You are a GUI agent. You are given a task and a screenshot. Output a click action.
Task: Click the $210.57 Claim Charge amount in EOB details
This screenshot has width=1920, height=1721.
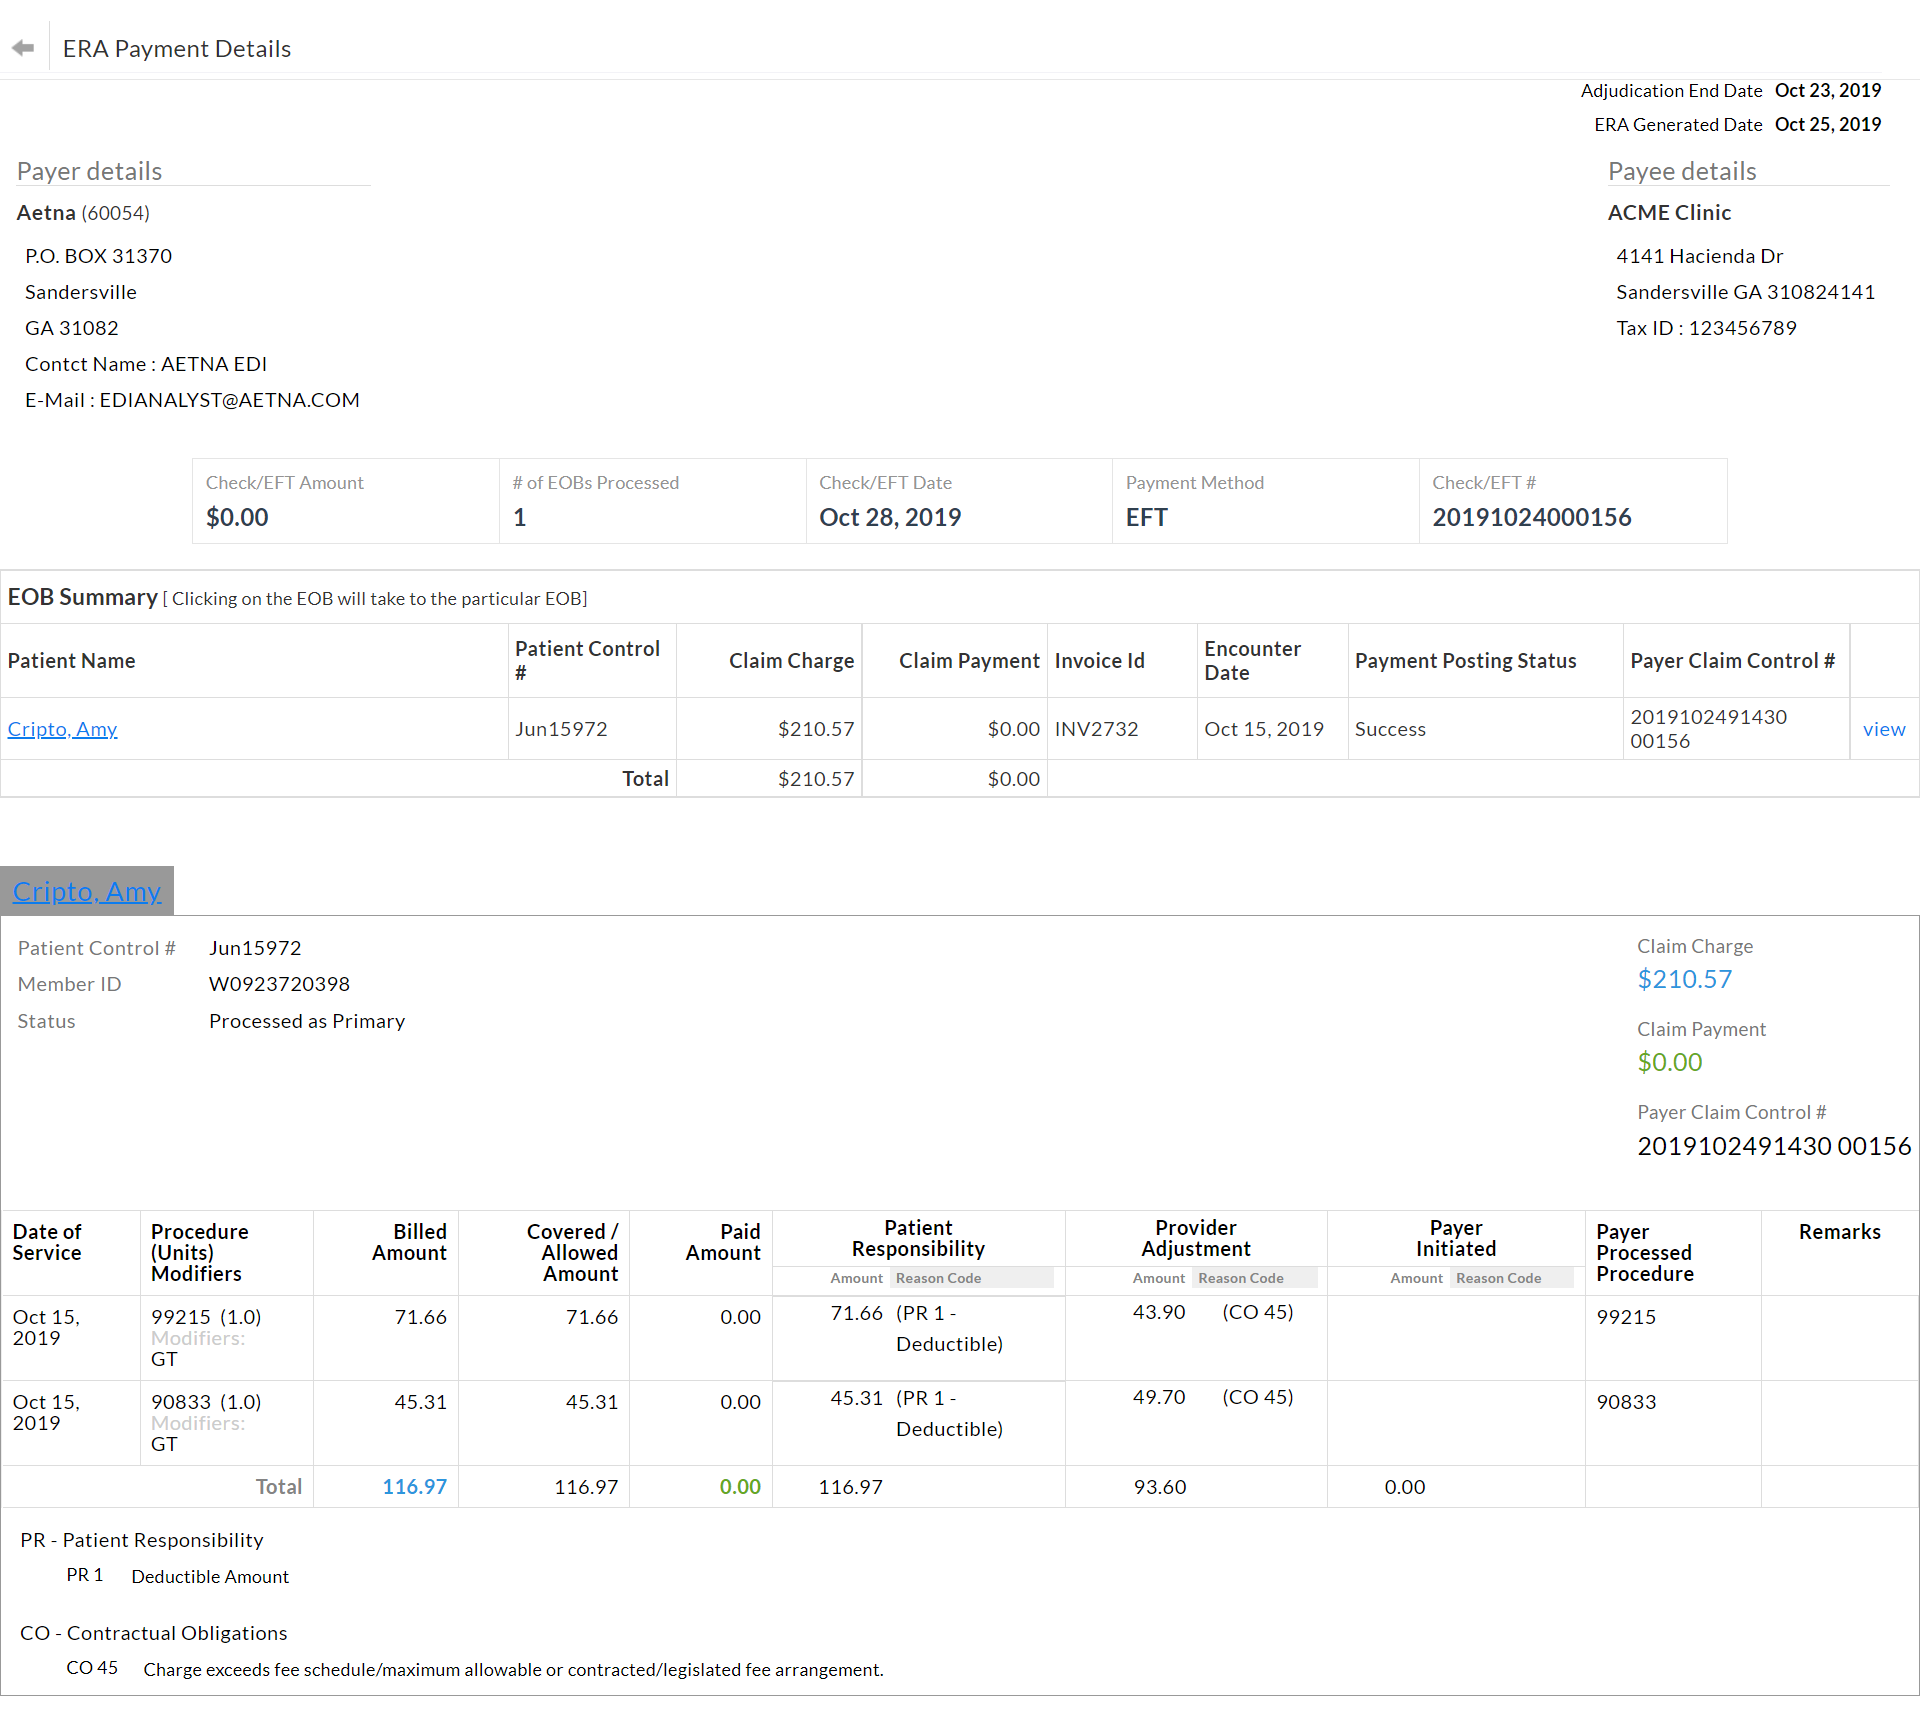tap(1684, 979)
